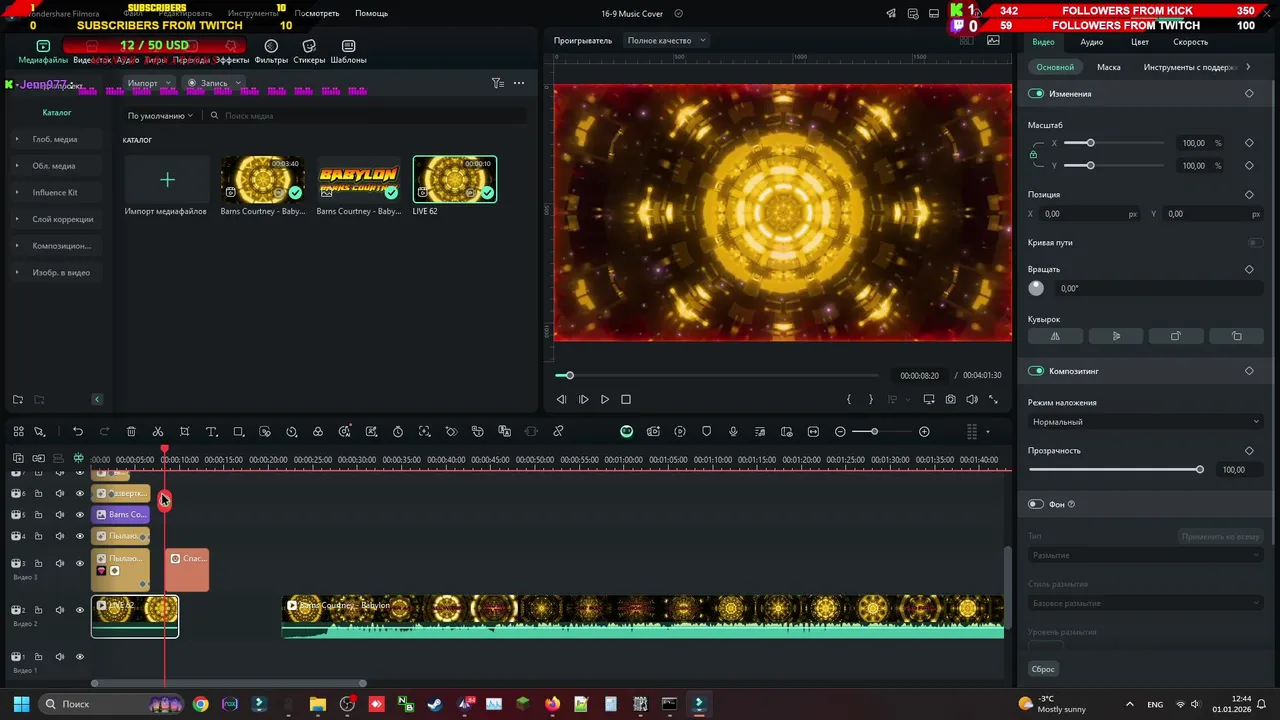
Task: Toggle the scale aspect ratio lock
Action: pos(1033,154)
